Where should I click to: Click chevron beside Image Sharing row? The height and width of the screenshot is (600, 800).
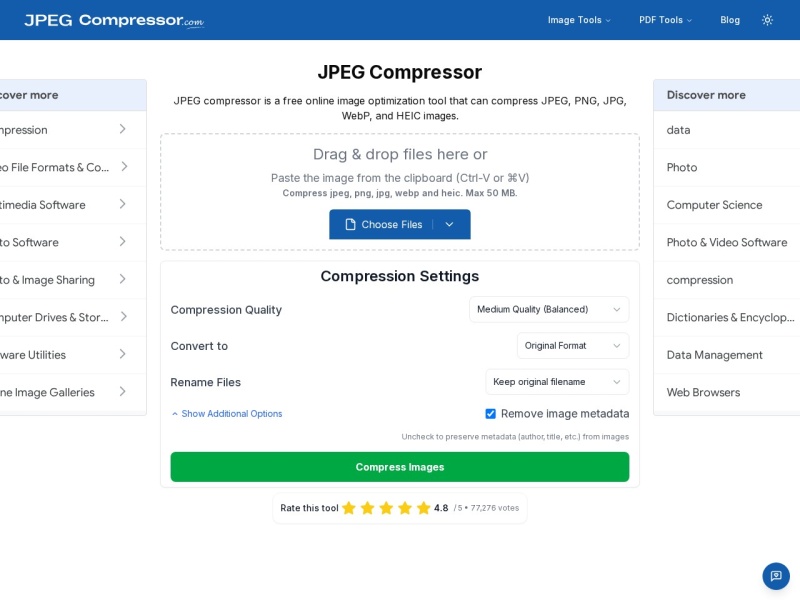[122, 279]
